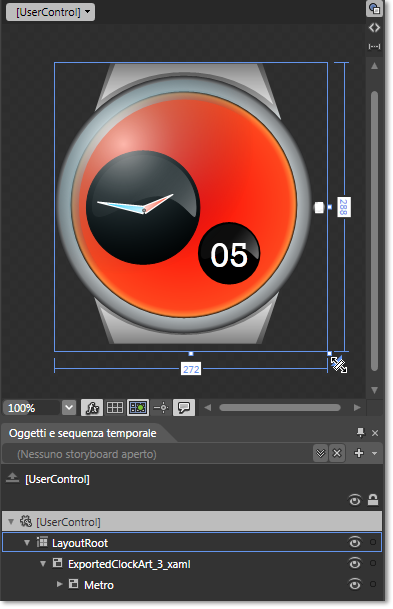Open the storyboard picker chevron button
Viewport: 393px width, 609px height.
click(x=320, y=454)
